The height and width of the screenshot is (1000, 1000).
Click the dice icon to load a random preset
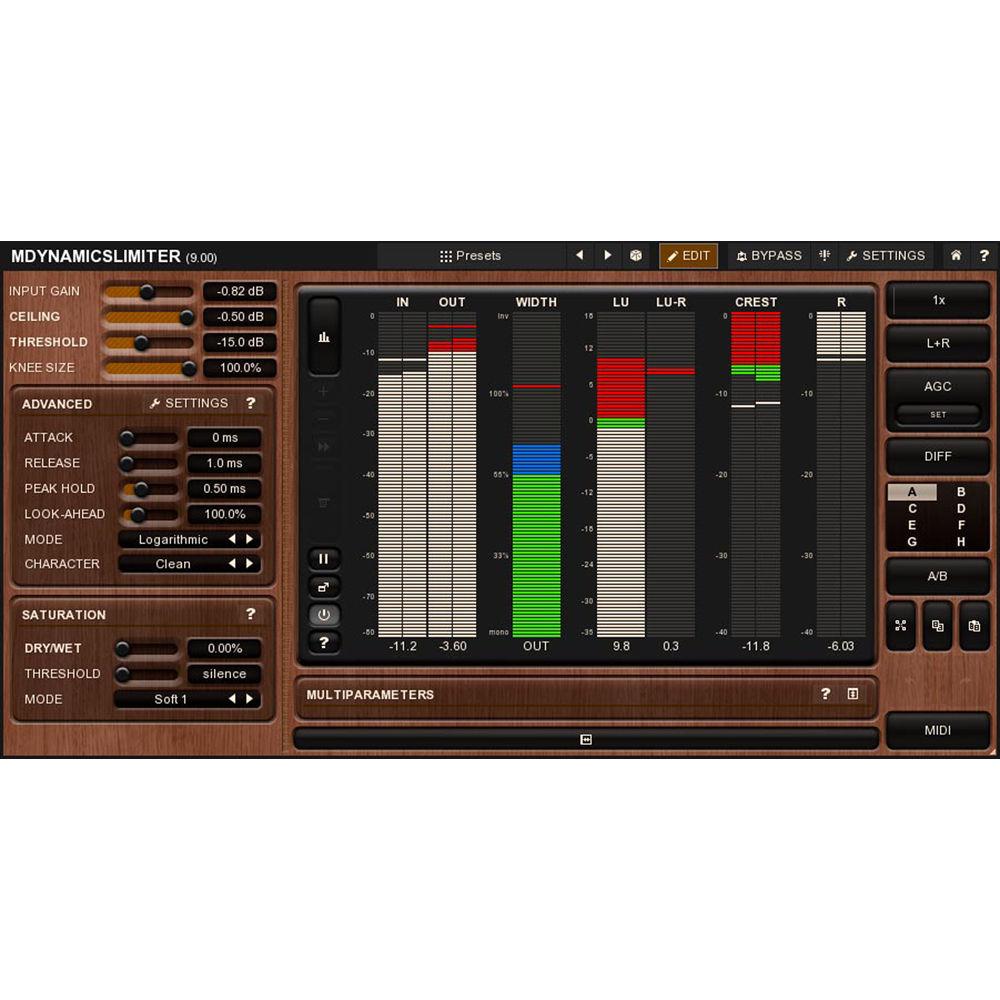coord(637,255)
